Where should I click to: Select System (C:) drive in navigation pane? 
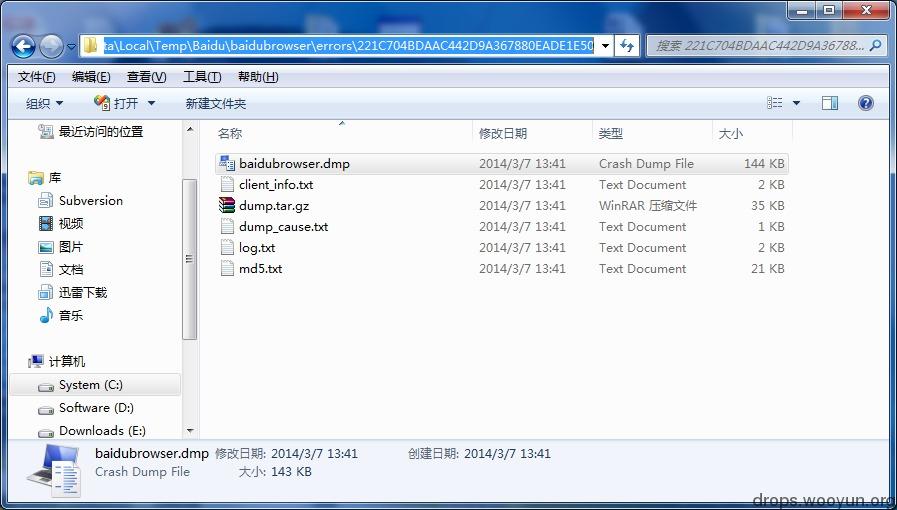click(90, 385)
